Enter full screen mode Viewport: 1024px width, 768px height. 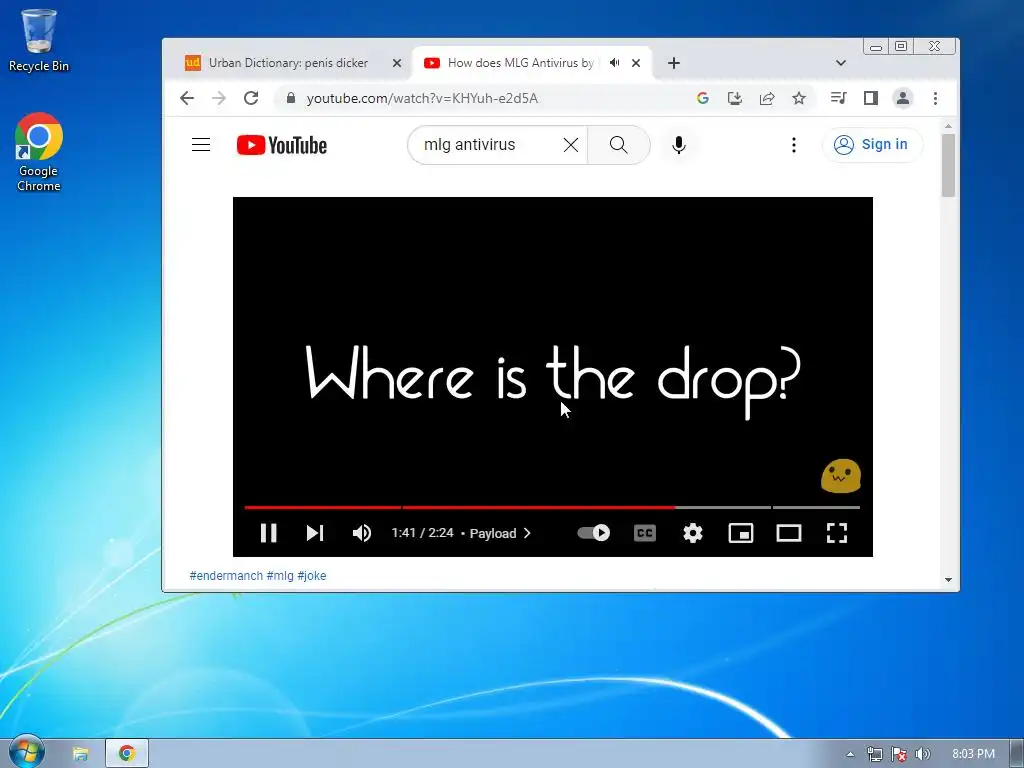tap(837, 533)
